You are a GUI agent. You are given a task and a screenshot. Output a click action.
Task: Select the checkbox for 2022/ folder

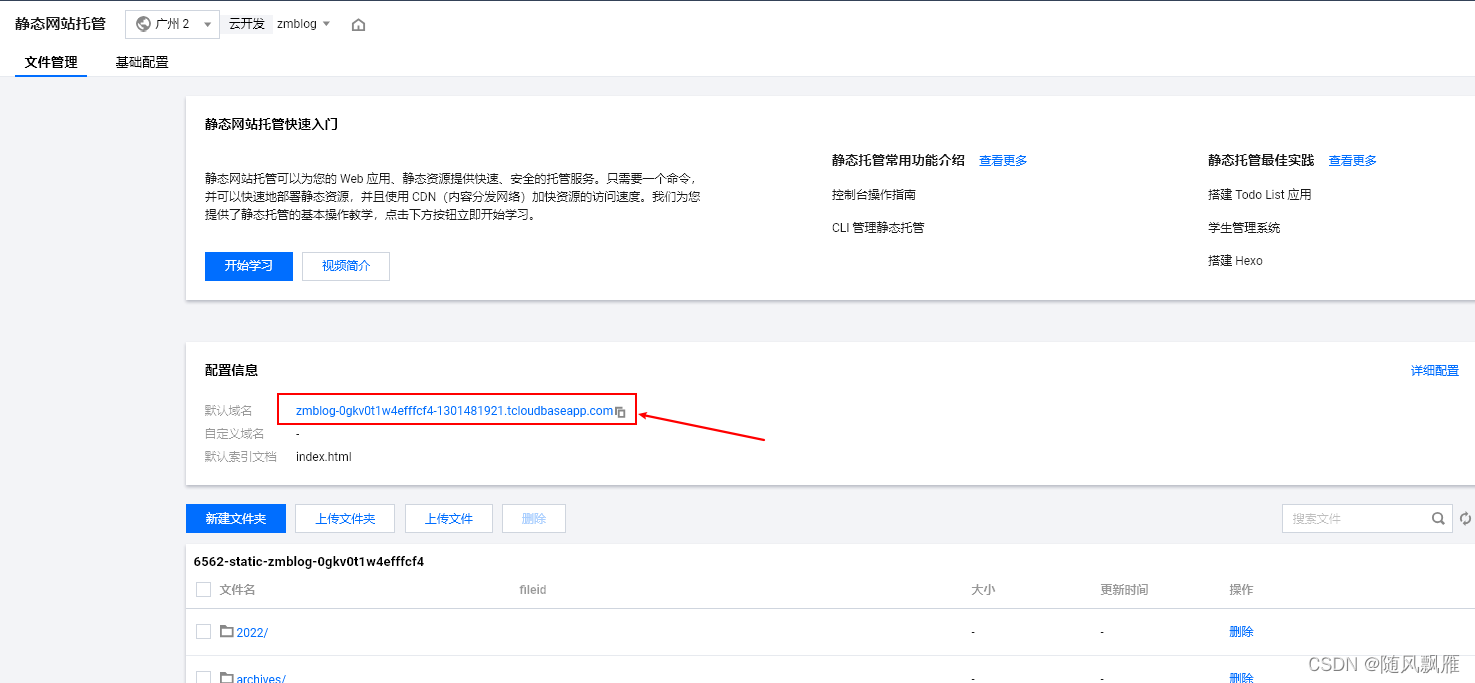tap(203, 631)
